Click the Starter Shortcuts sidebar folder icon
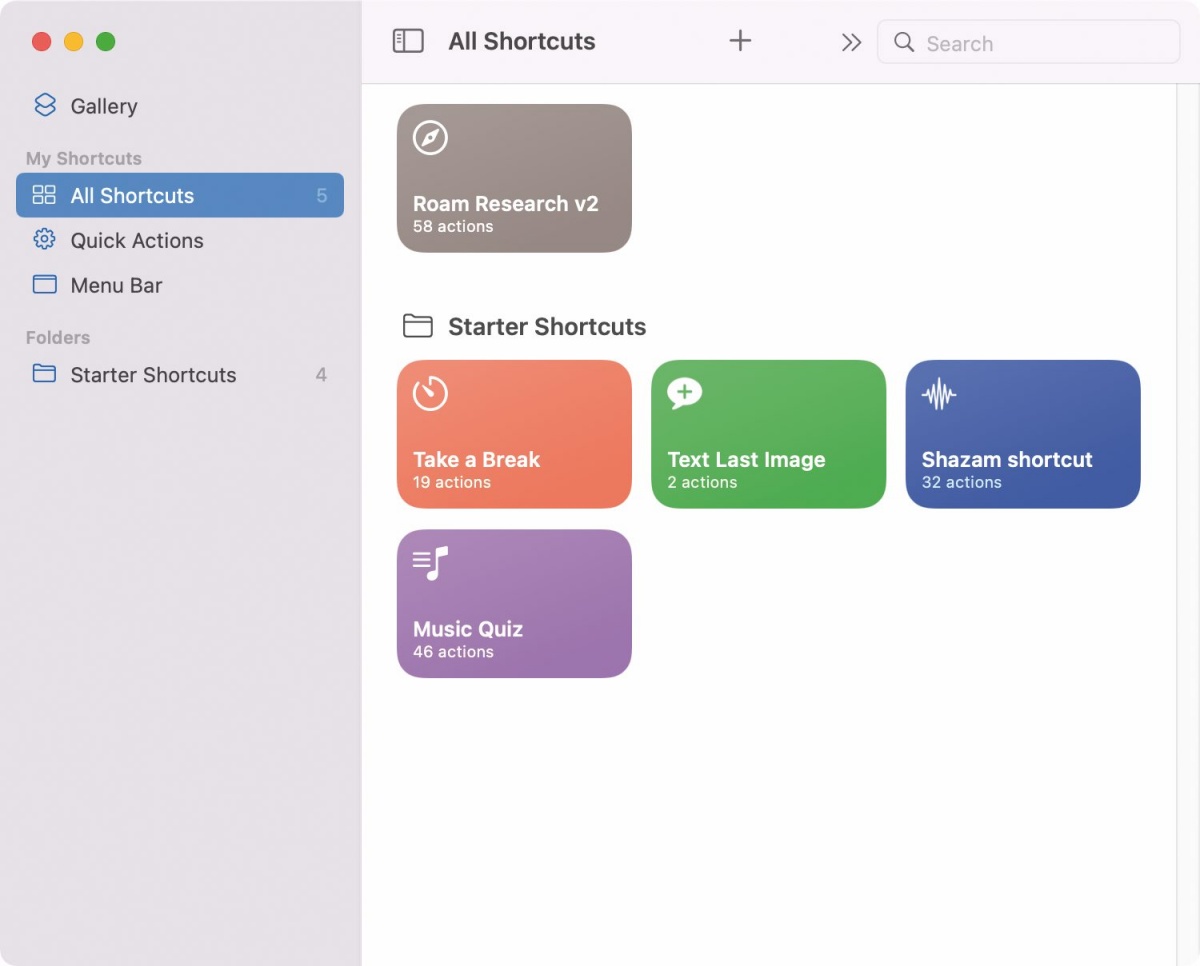Image resolution: width=1200 pixels, height=966 pixels. tap(44, 374)
